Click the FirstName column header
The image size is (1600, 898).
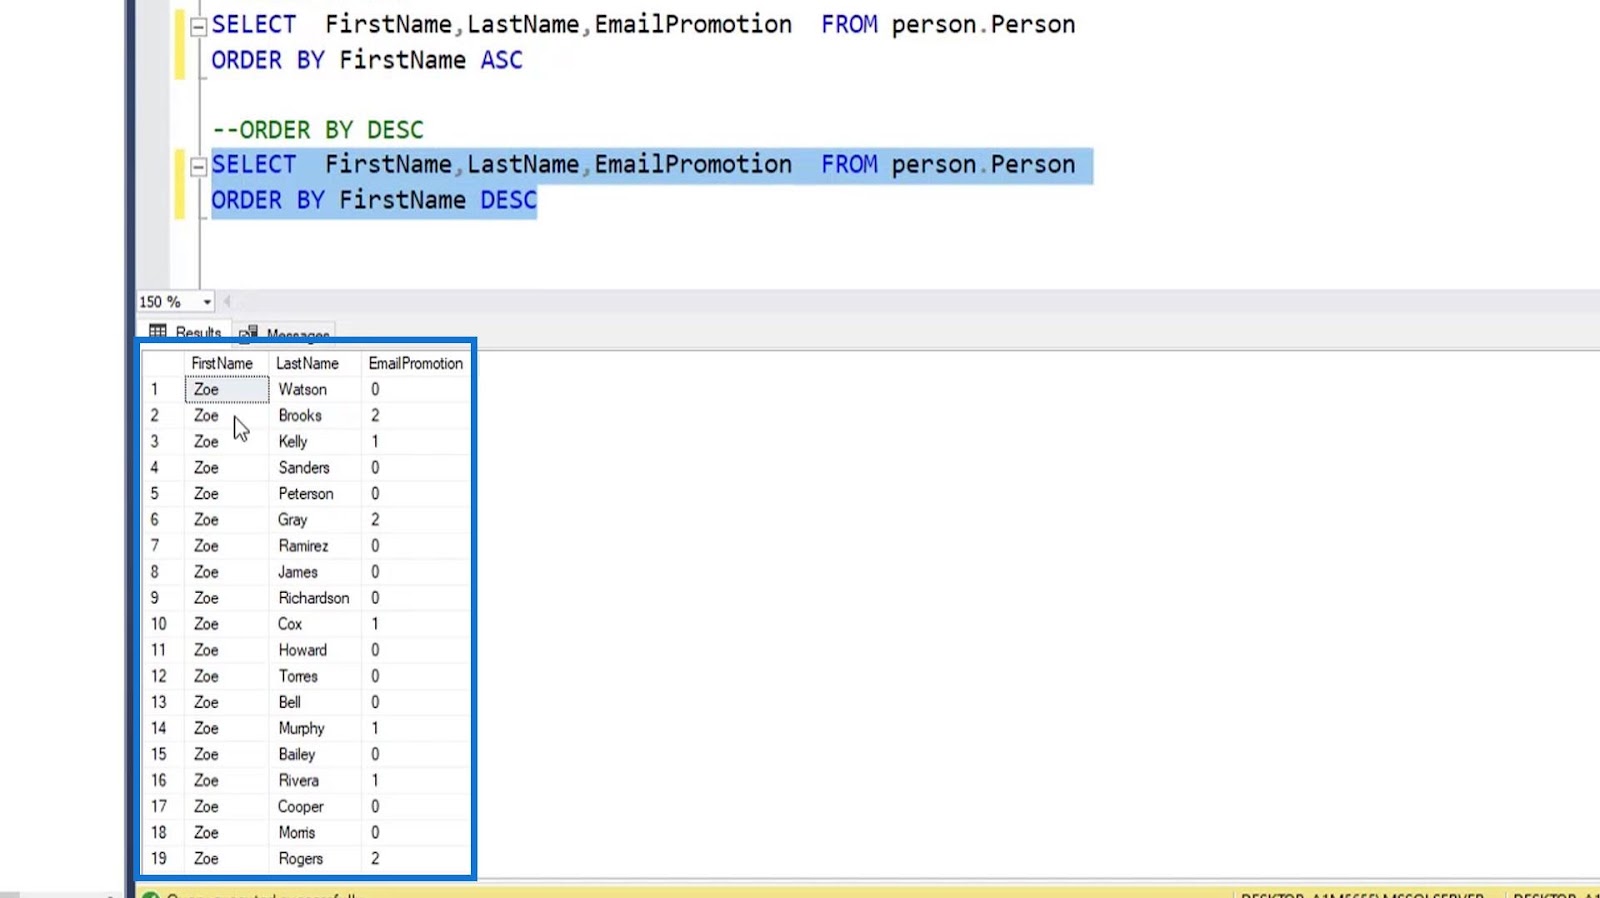226,363
